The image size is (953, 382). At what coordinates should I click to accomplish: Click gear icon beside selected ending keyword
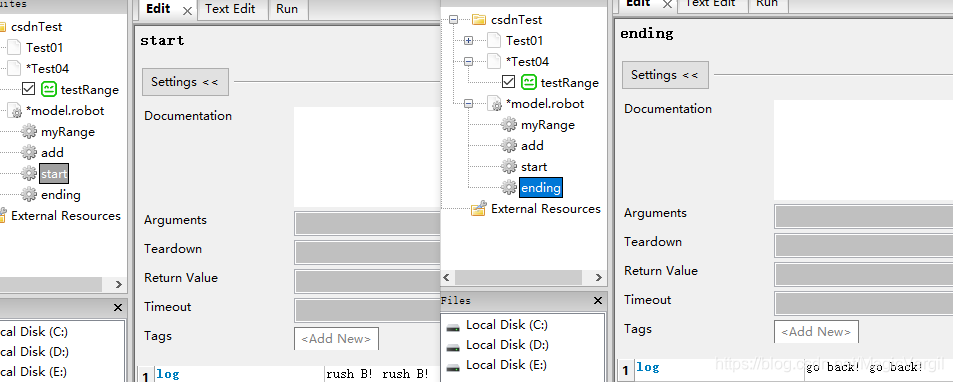(x=509, y=188)
